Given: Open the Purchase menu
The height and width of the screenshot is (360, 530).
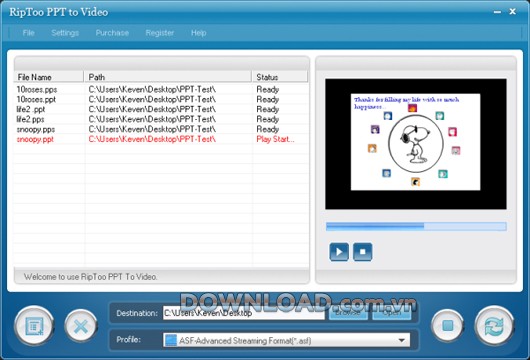Looking at the screenshot, I should (112, 33).
